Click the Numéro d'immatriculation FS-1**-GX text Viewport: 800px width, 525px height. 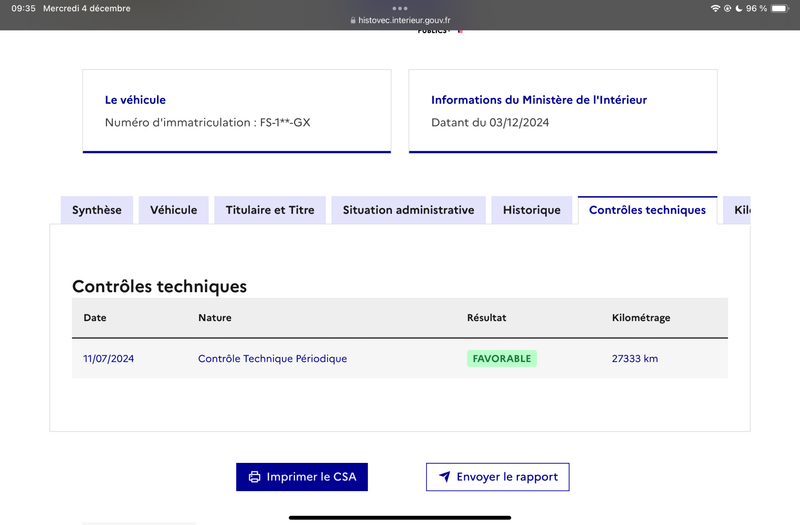point(208,122)
